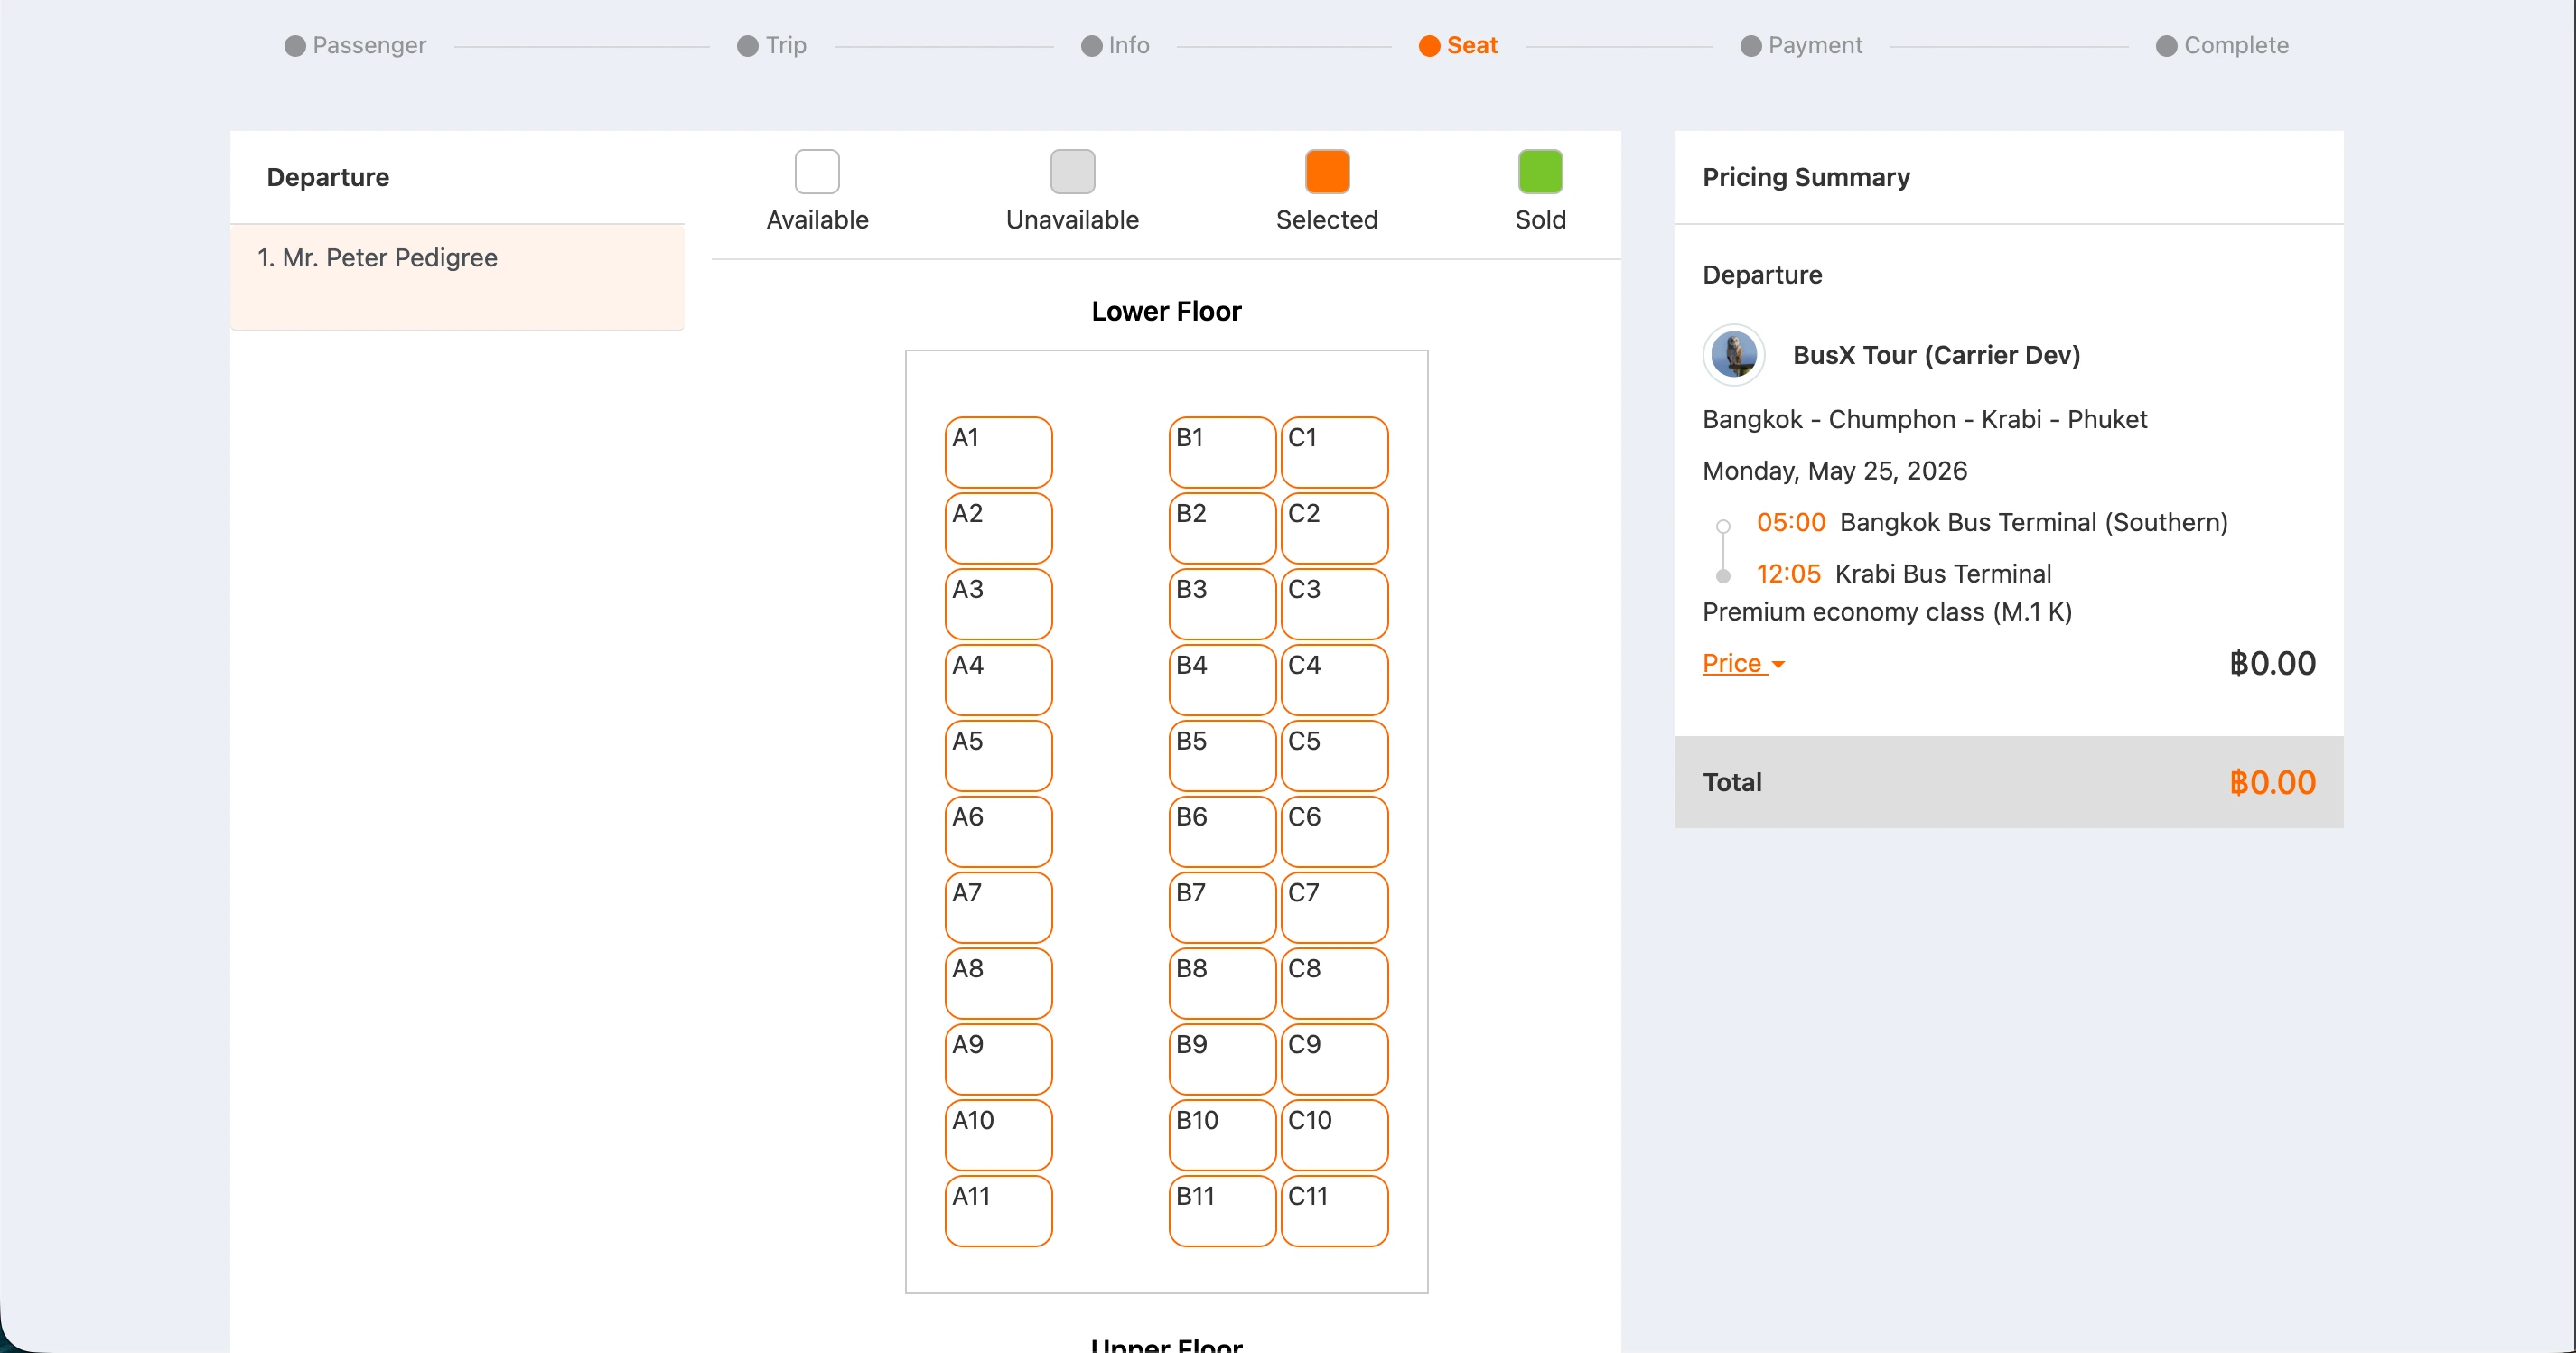Choose seat A3

click(998, 604)
